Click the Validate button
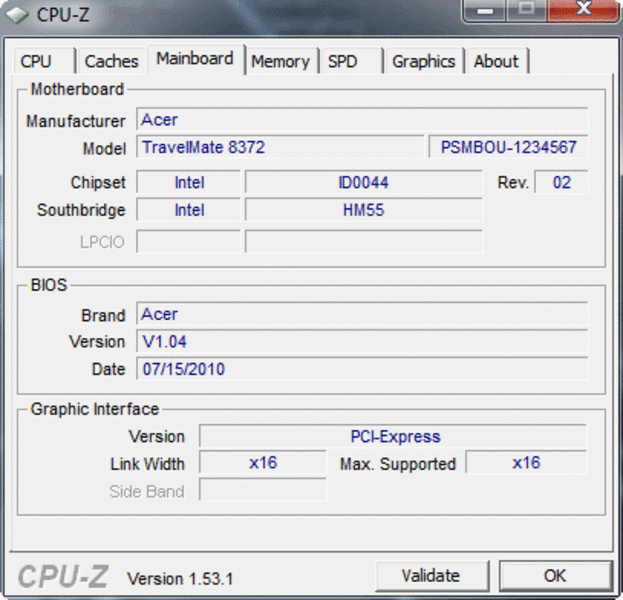The image size is (623, 600). [x=431, y=576]
